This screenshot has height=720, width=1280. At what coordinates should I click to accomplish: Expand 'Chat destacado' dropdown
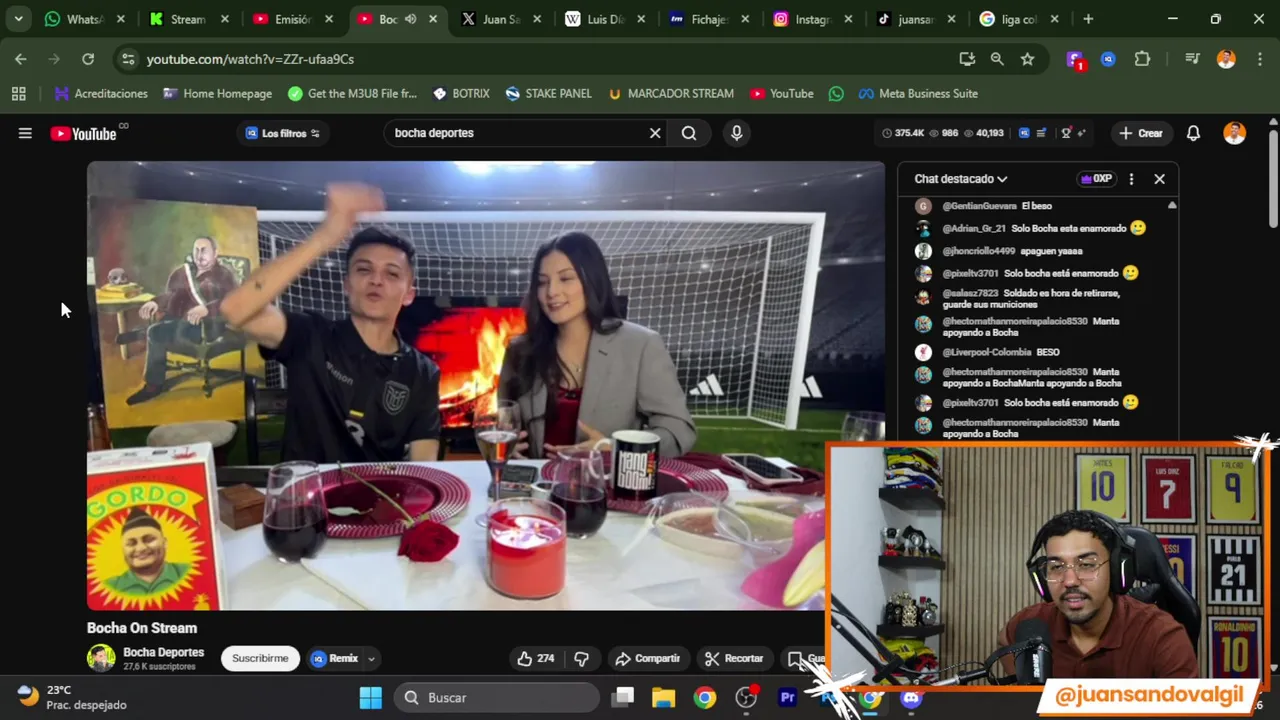pos(960,179)
